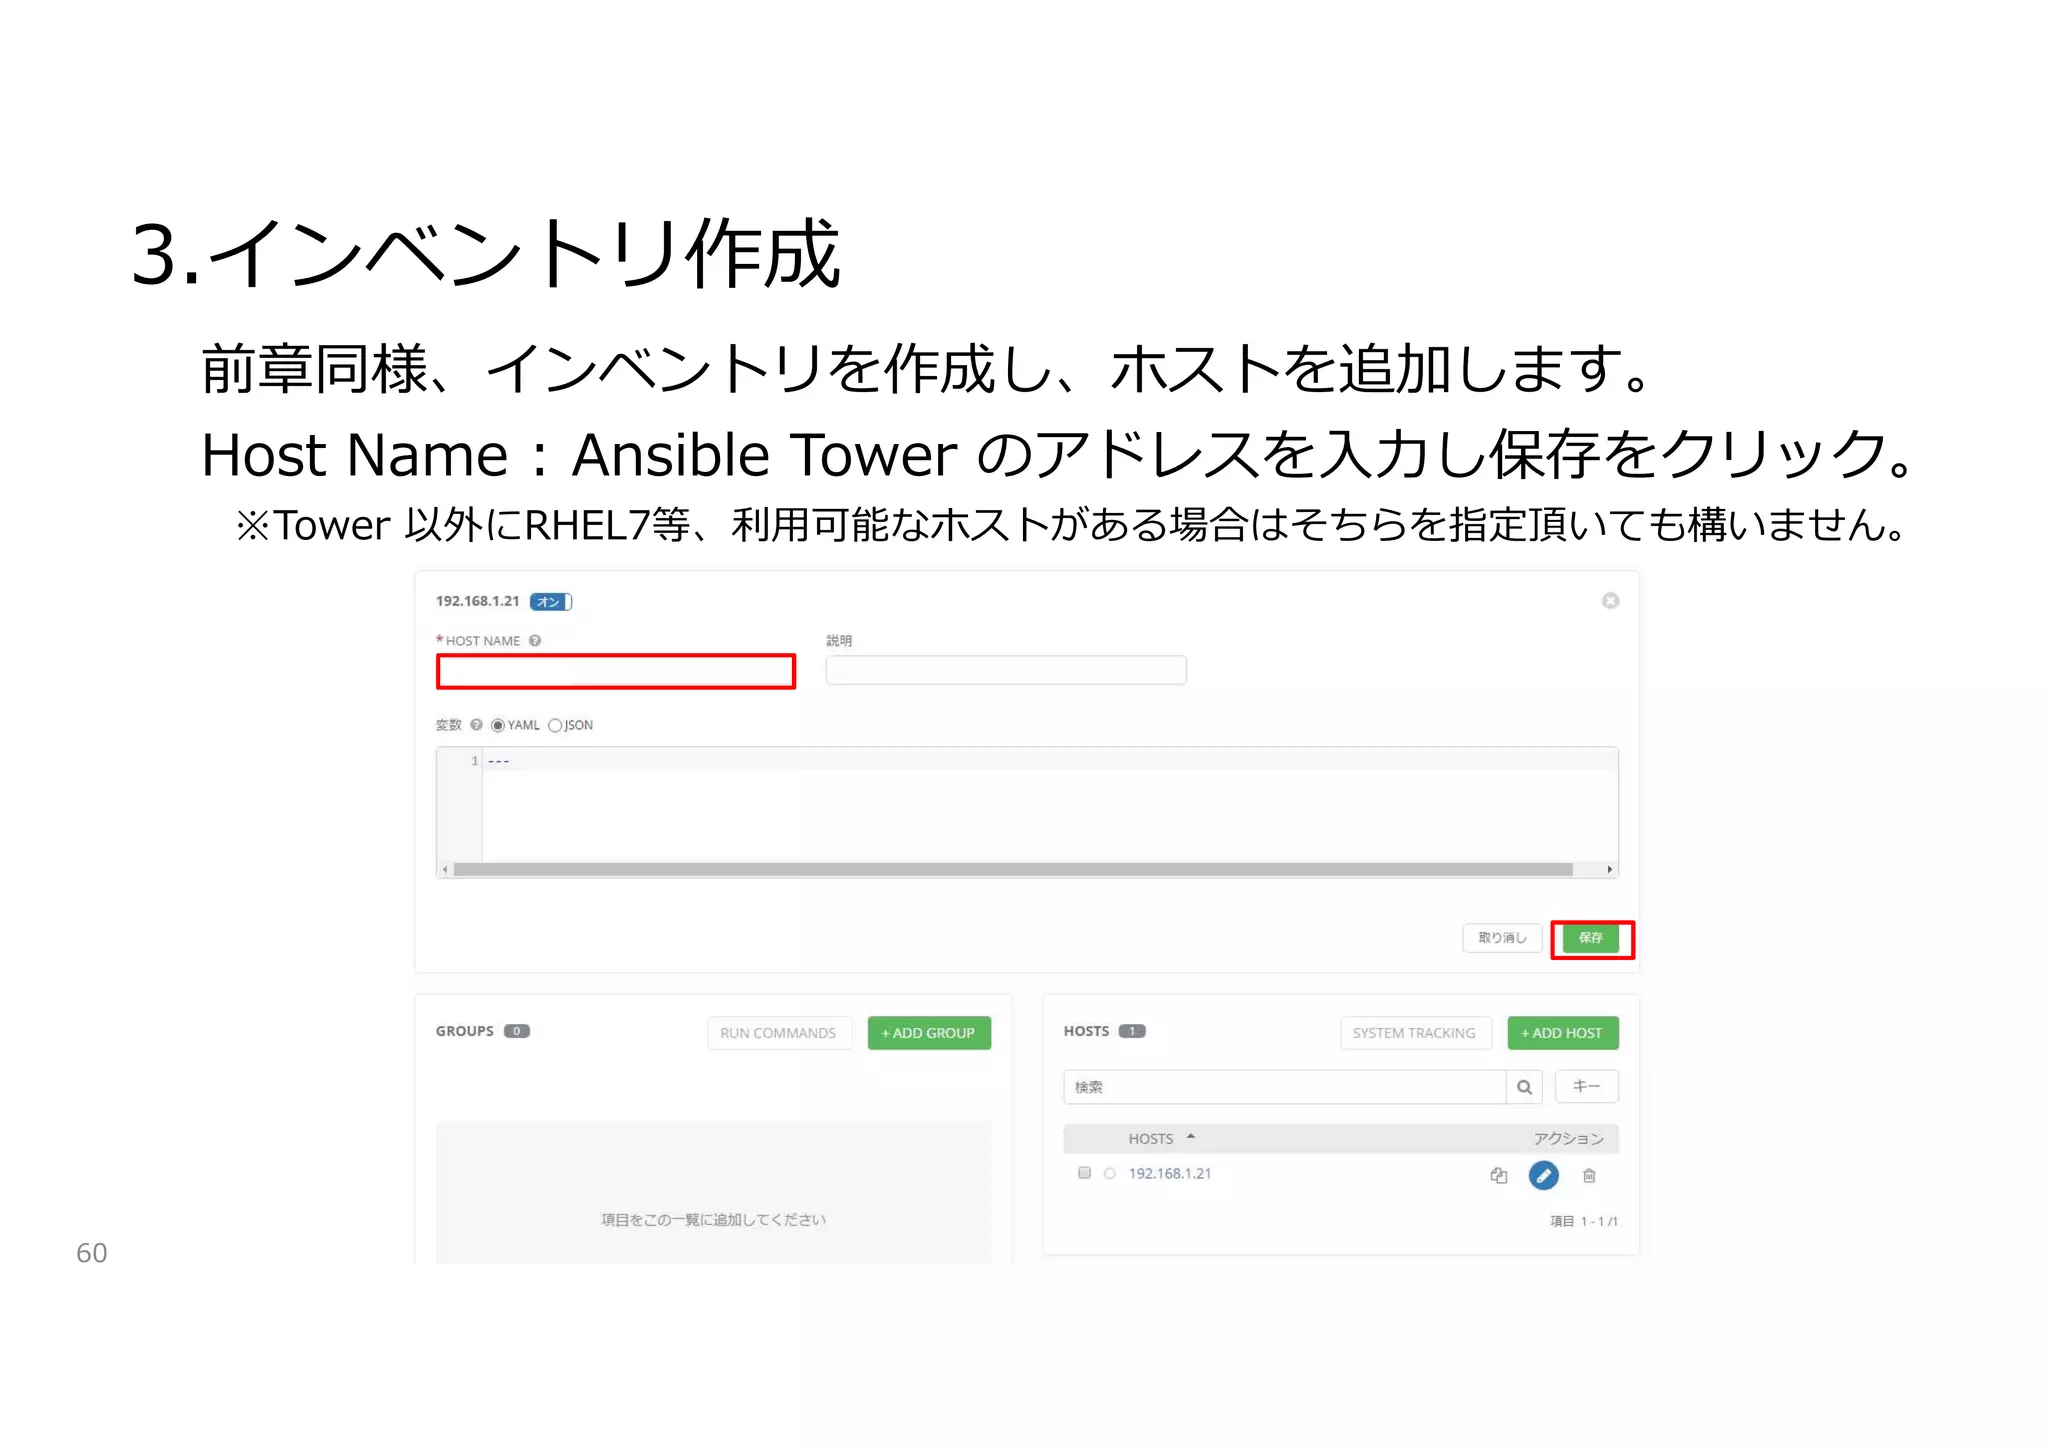Sort by the HOSTS column header arrow
The image size is (2048, 1448).
click(x=1191, y=1137)
